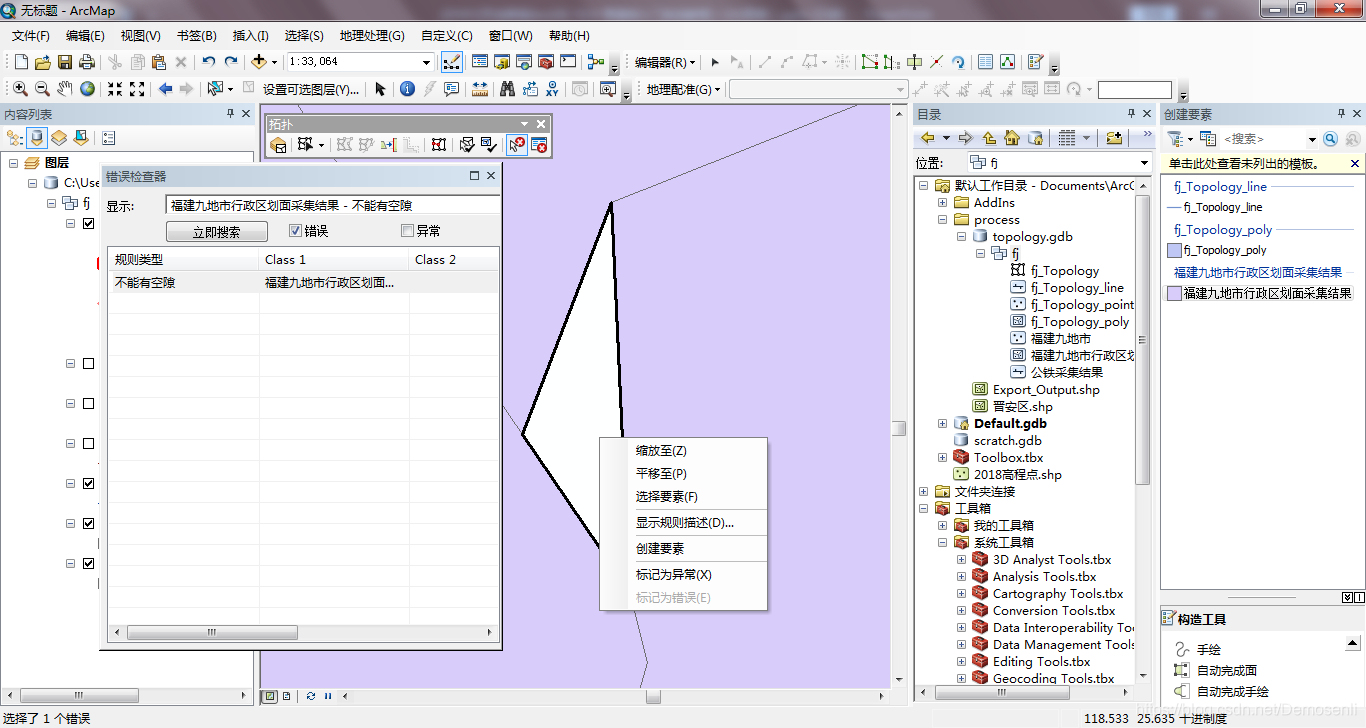The image size is (1366, 728).
Task: Open the 地理配准(G) dropdown
Action: [x=683, y=89]
